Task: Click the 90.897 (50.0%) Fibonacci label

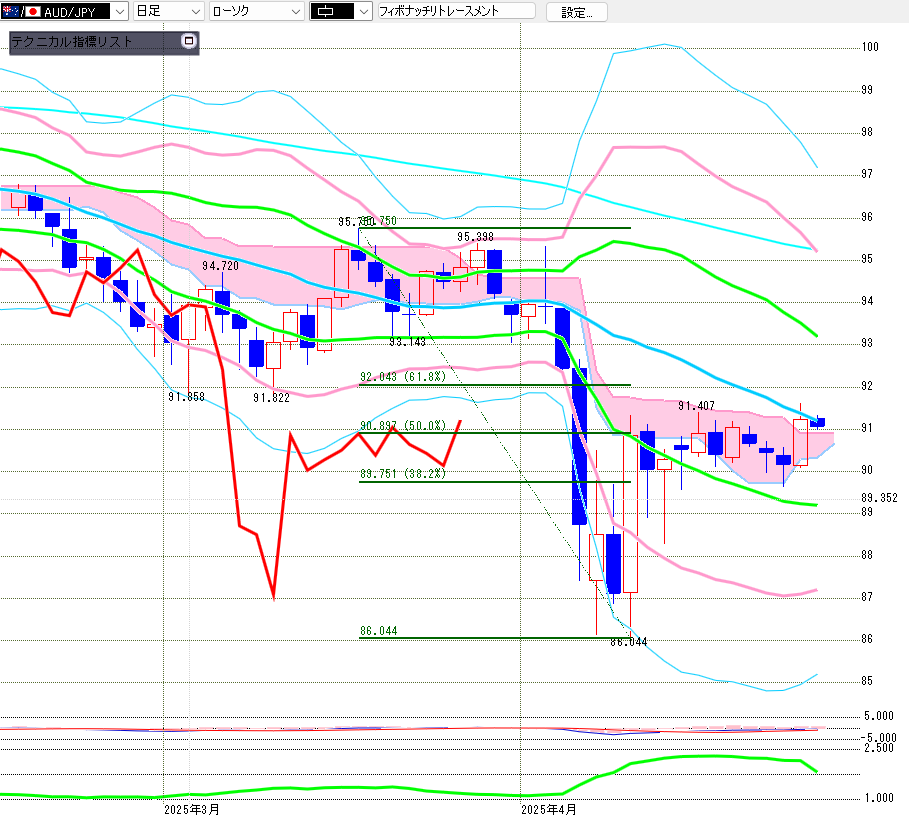Action: [403, 425]
